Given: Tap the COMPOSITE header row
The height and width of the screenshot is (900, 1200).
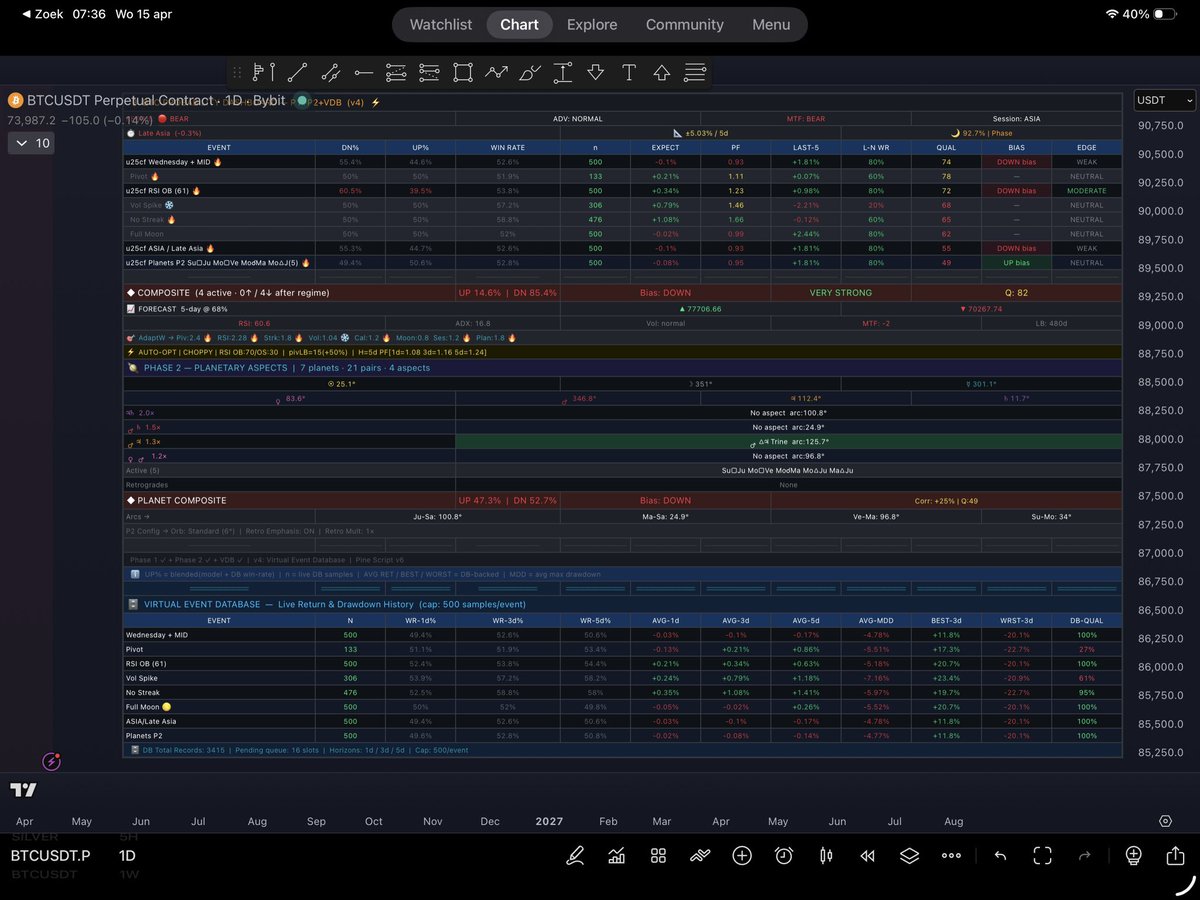Looking at the screenshot, I should [x=622, y=293].
